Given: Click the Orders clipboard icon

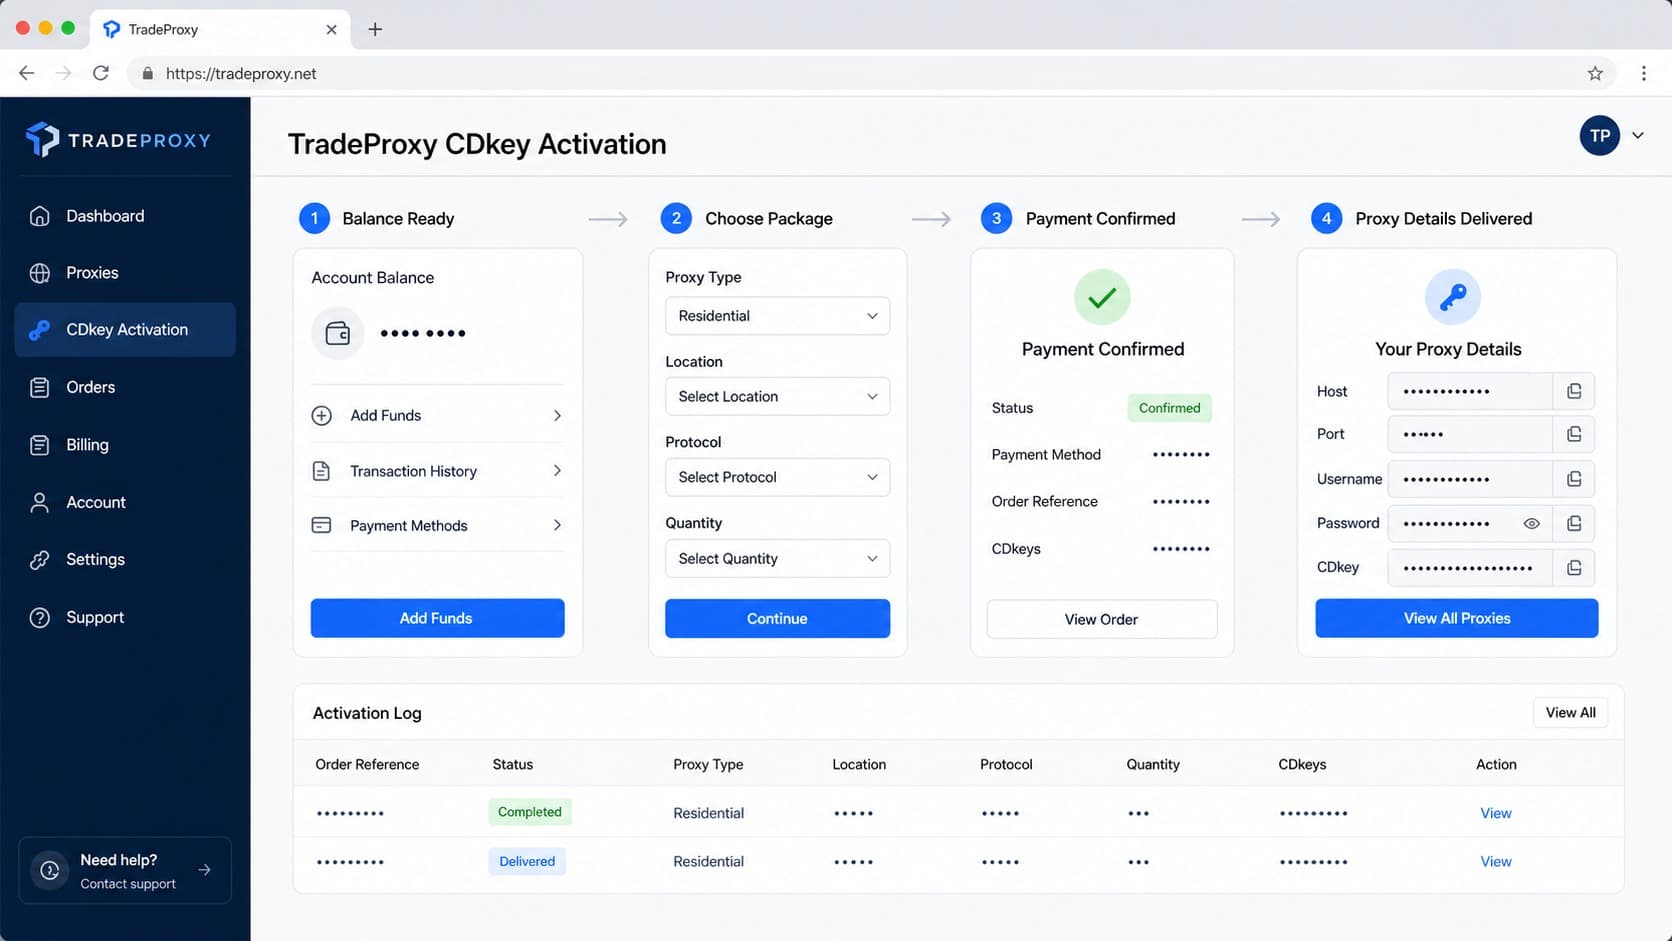Looking at the screenshot, I should [40, 387].
